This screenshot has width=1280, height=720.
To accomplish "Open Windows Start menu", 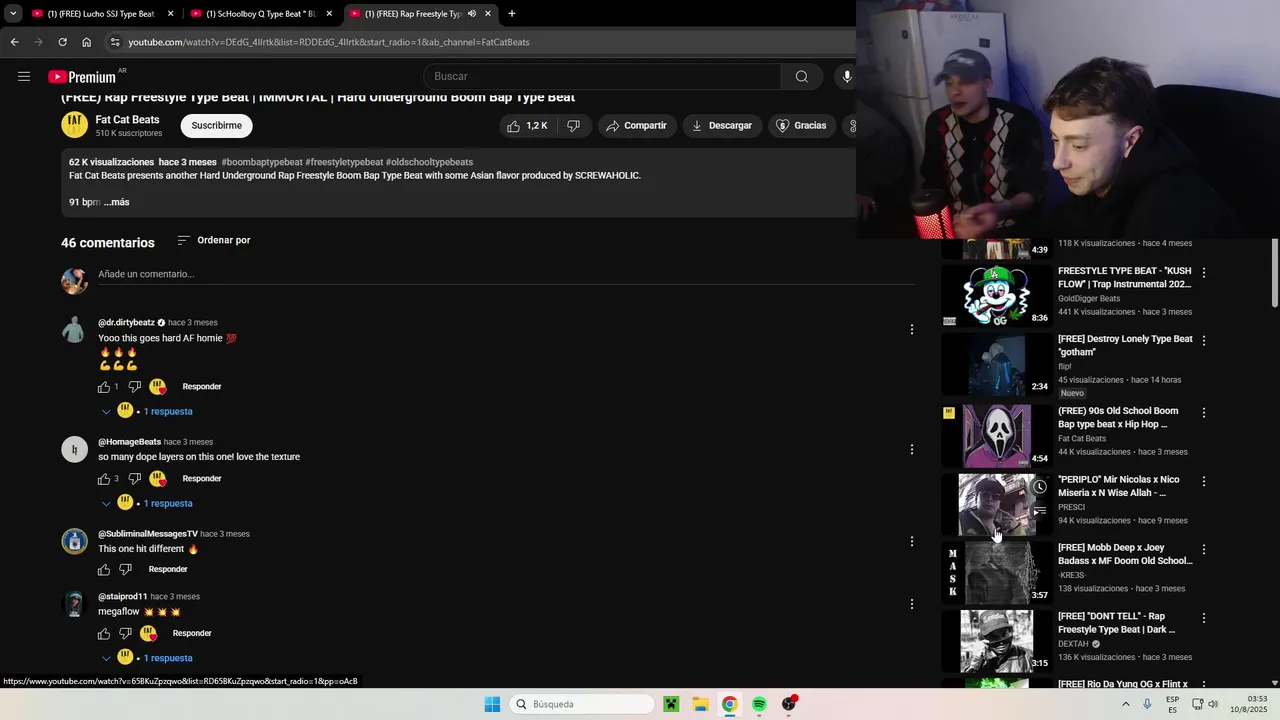I will click(492, 704).
